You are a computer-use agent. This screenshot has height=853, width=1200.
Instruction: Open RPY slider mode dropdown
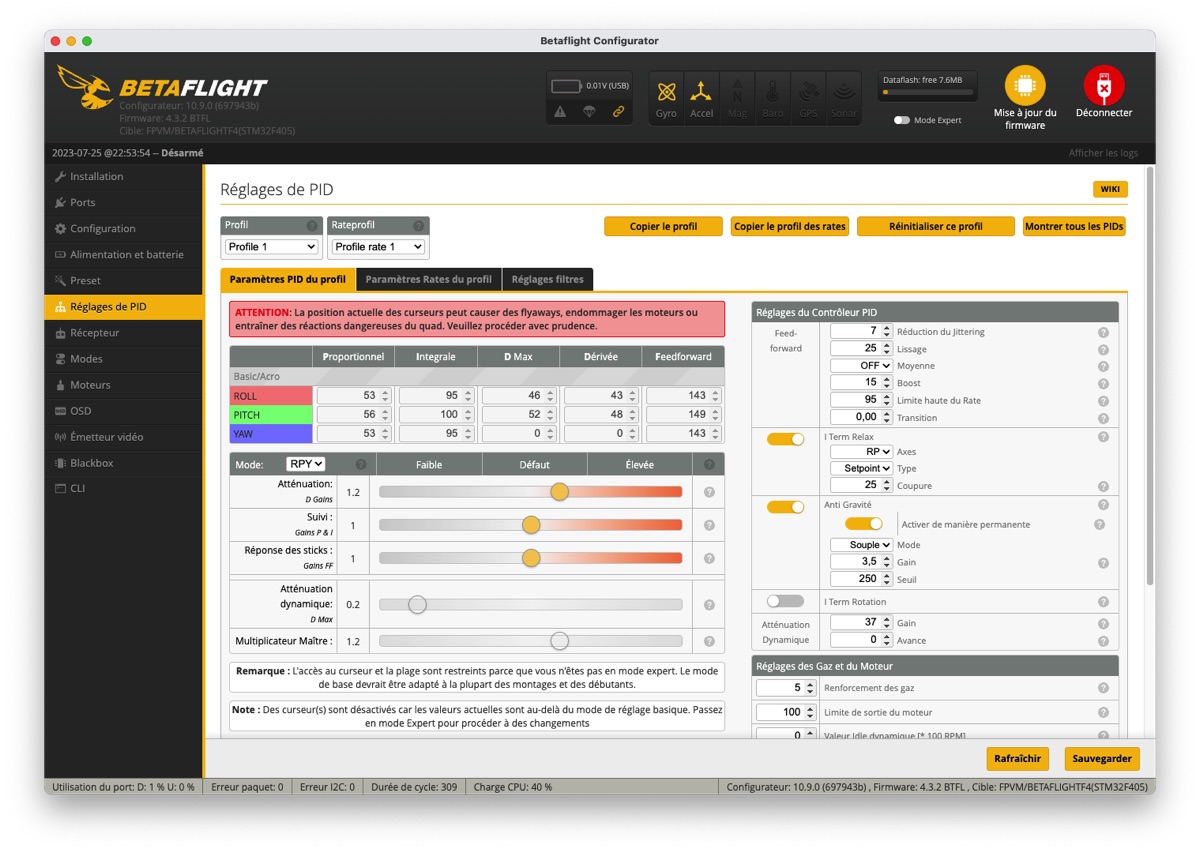point(306,464)
